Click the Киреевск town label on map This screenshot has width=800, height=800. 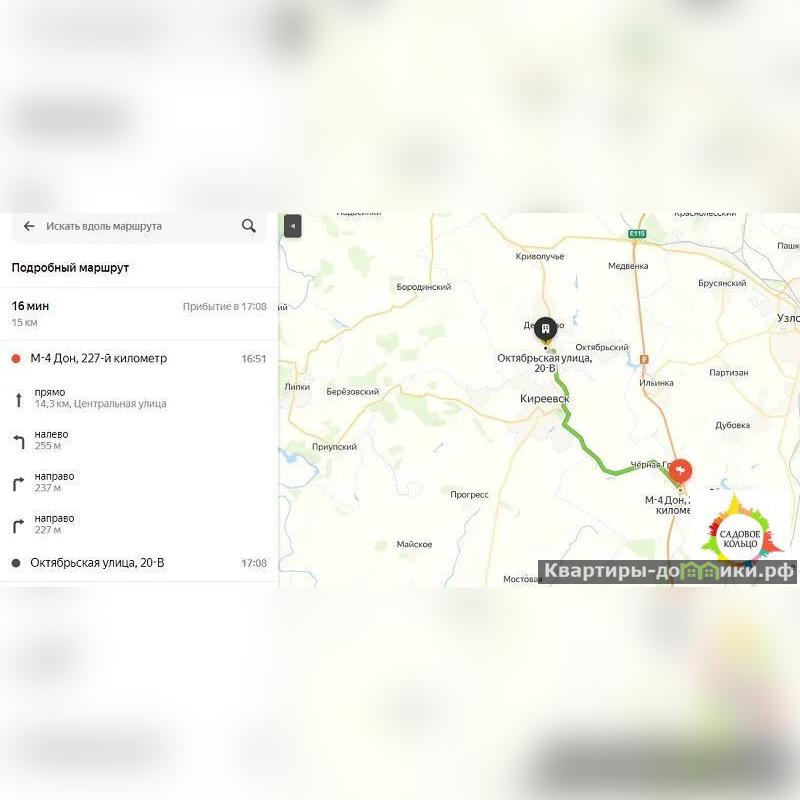(x=544, y=398)
